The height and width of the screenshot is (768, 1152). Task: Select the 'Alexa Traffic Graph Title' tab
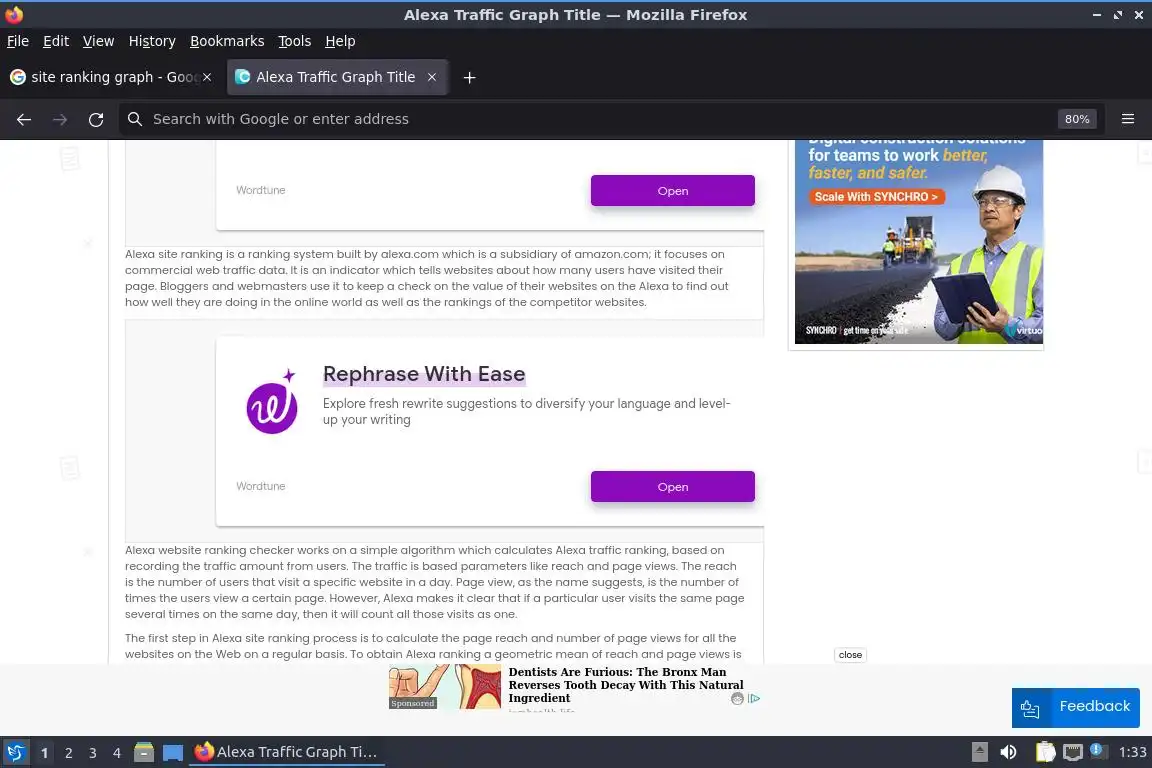tap(337, 77)
